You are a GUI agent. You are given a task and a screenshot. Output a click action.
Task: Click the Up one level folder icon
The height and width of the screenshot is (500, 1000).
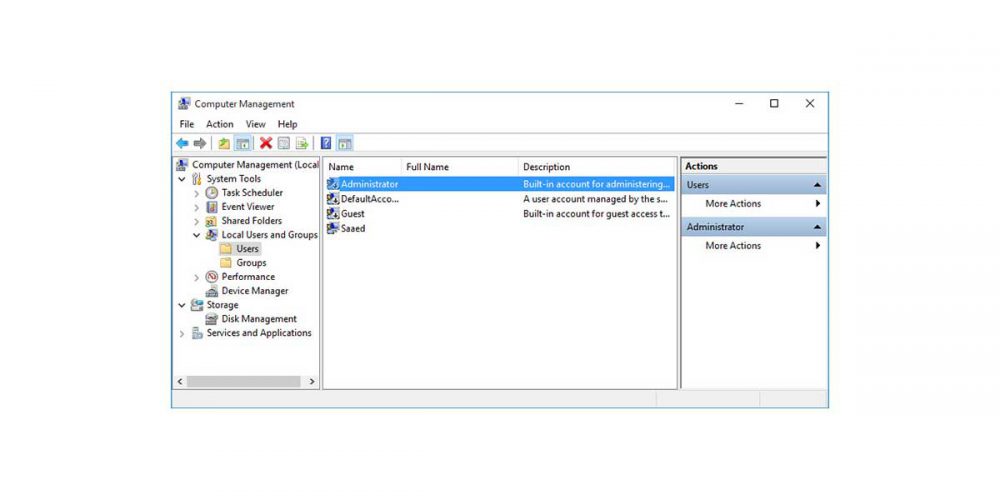[224, 143]
